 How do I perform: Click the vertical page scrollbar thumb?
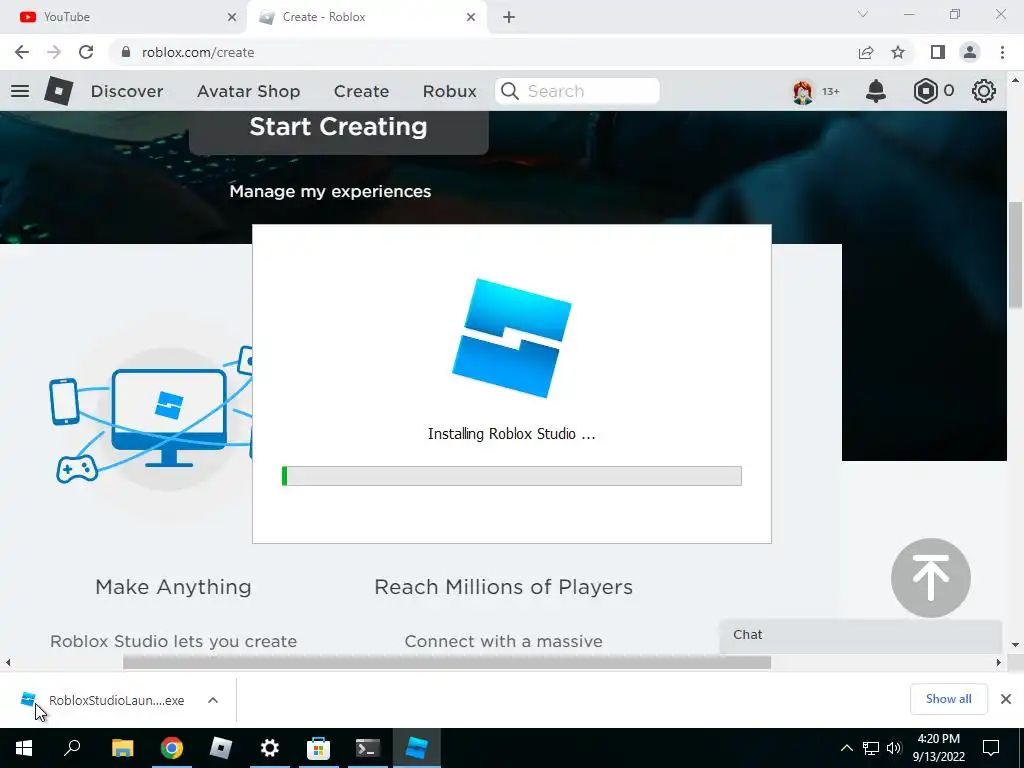tap(1016, 255)
